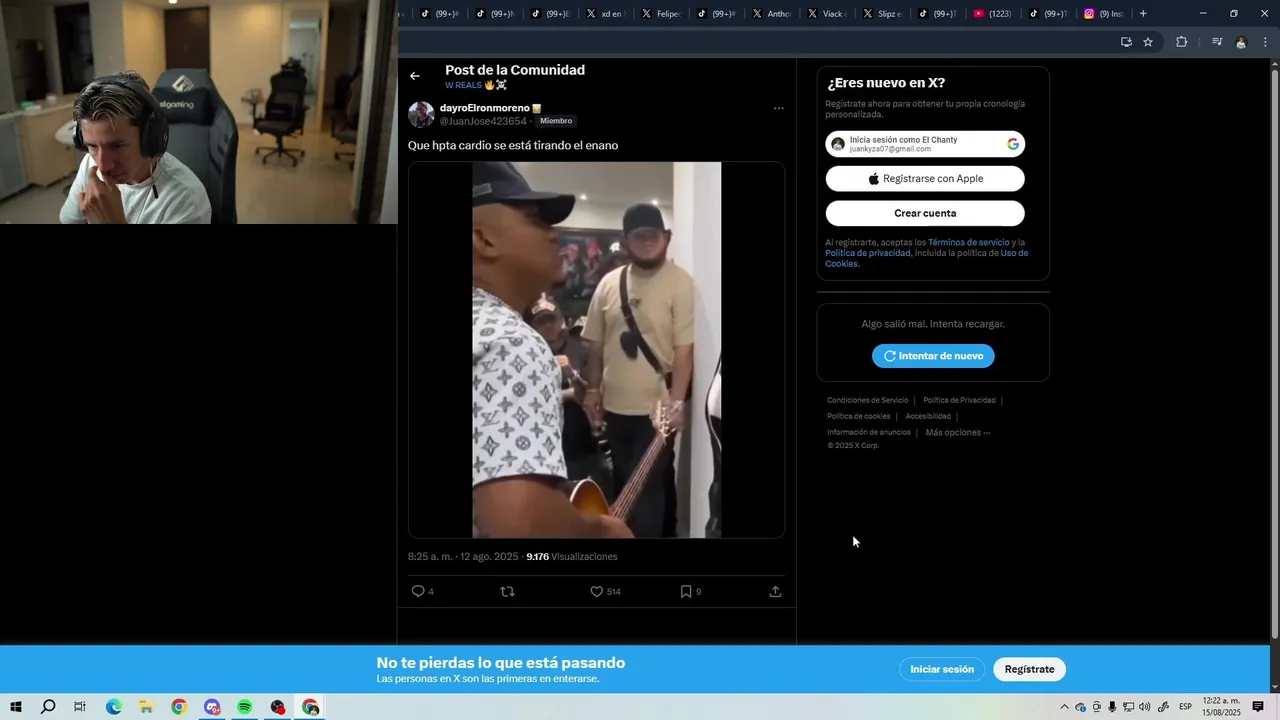The width and height of the screenshot is (1280, 720).
Task: Open the Discord taskbar icon
Action: coord(212,707)
